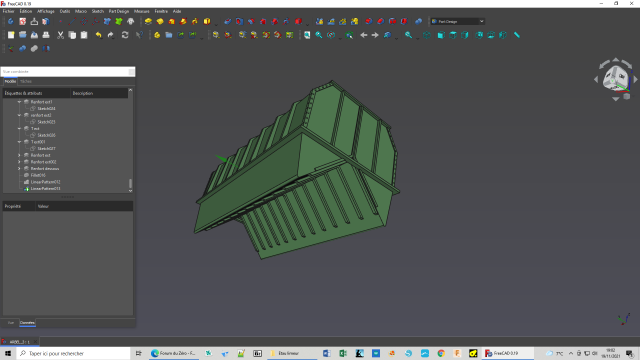640x360 pixels.
Task: Click the Windows taskbar search field
Action: point(73,353)
